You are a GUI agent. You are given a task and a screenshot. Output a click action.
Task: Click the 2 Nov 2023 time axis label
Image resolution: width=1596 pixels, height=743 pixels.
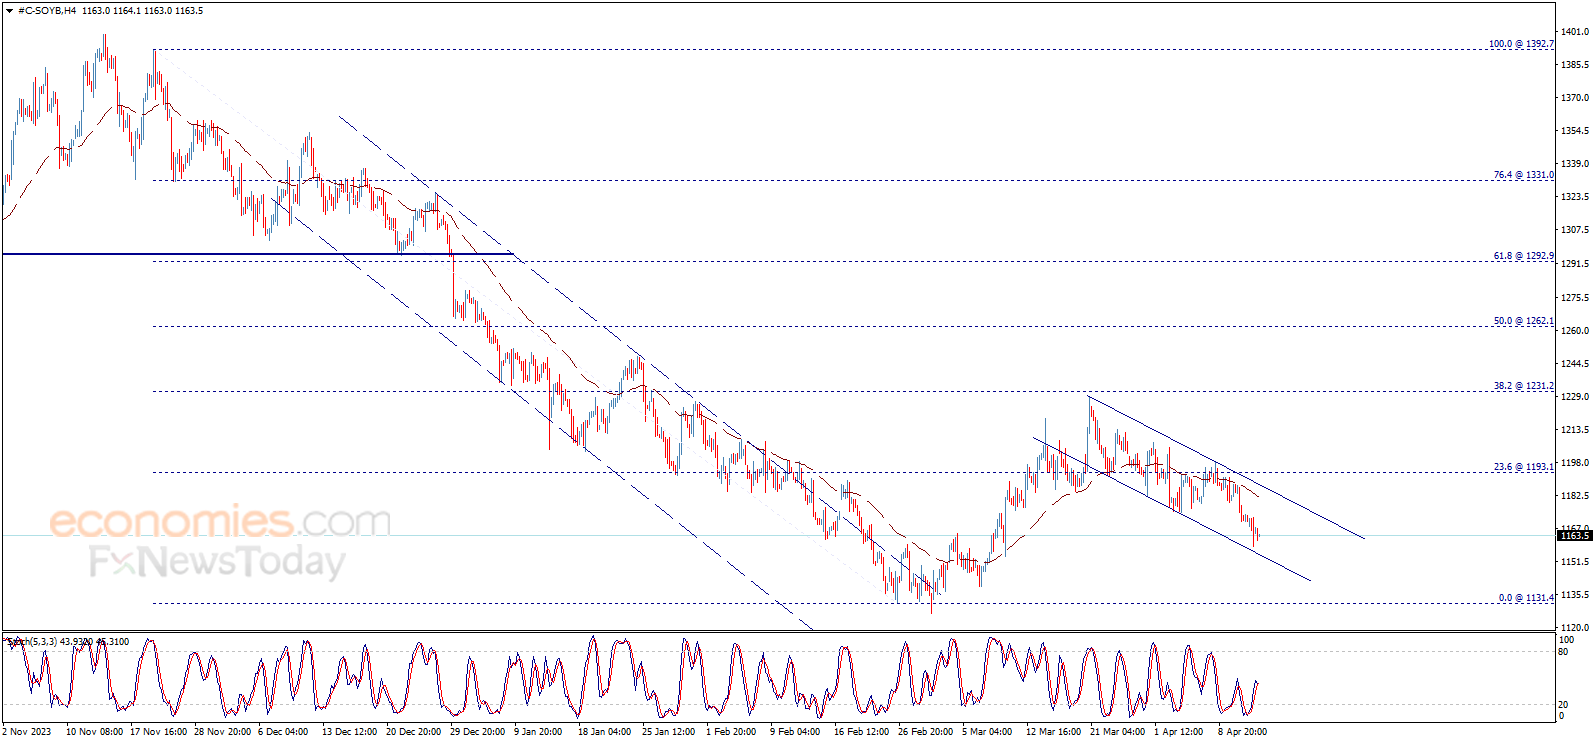pos(26,732)
